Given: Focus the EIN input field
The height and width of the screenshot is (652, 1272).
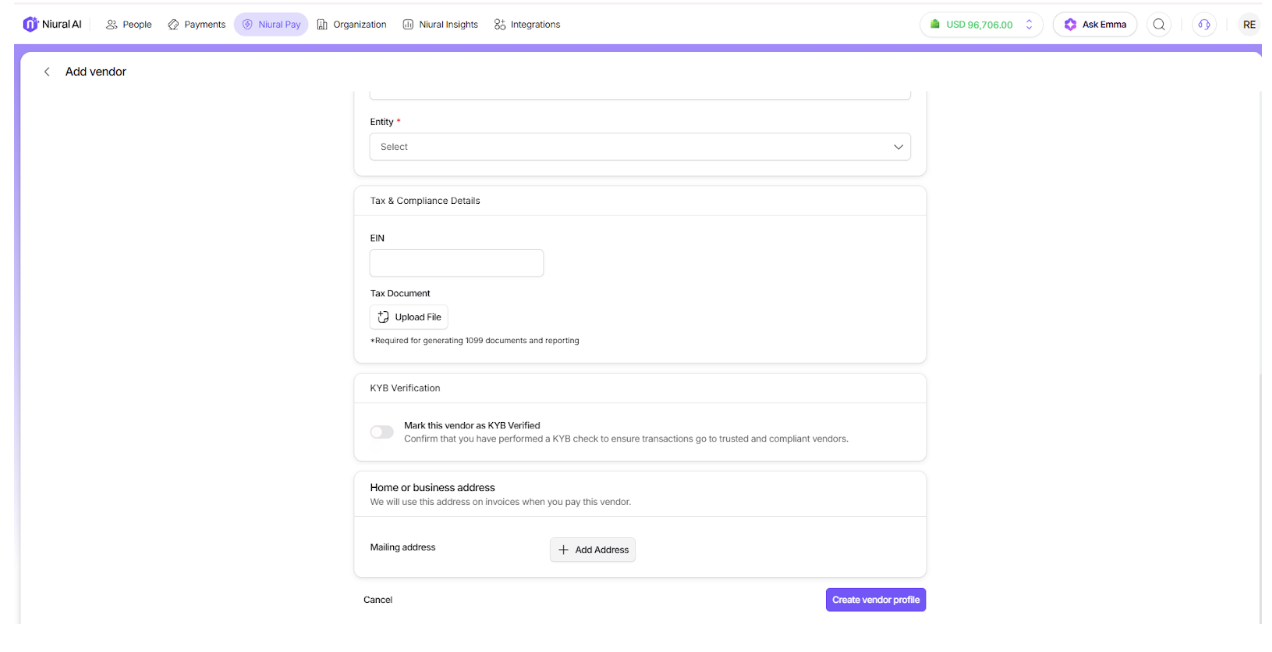Looking at the screenshot, I should pyautogui.click(x=456, y=263).
